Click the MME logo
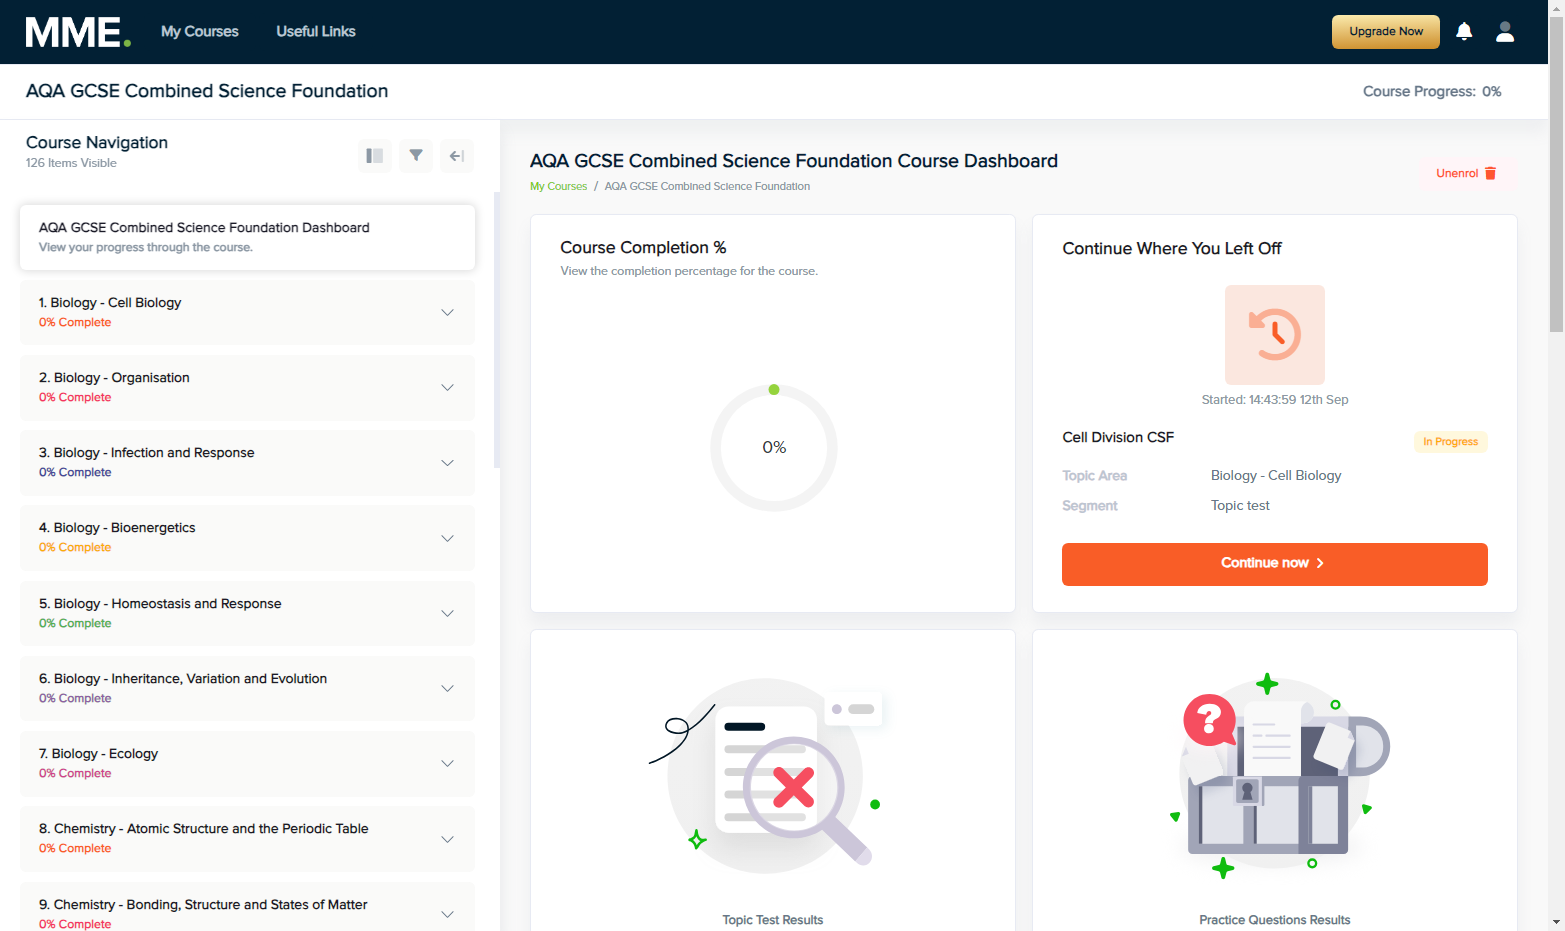1565x931 pixels. click(x=78, y=32)
